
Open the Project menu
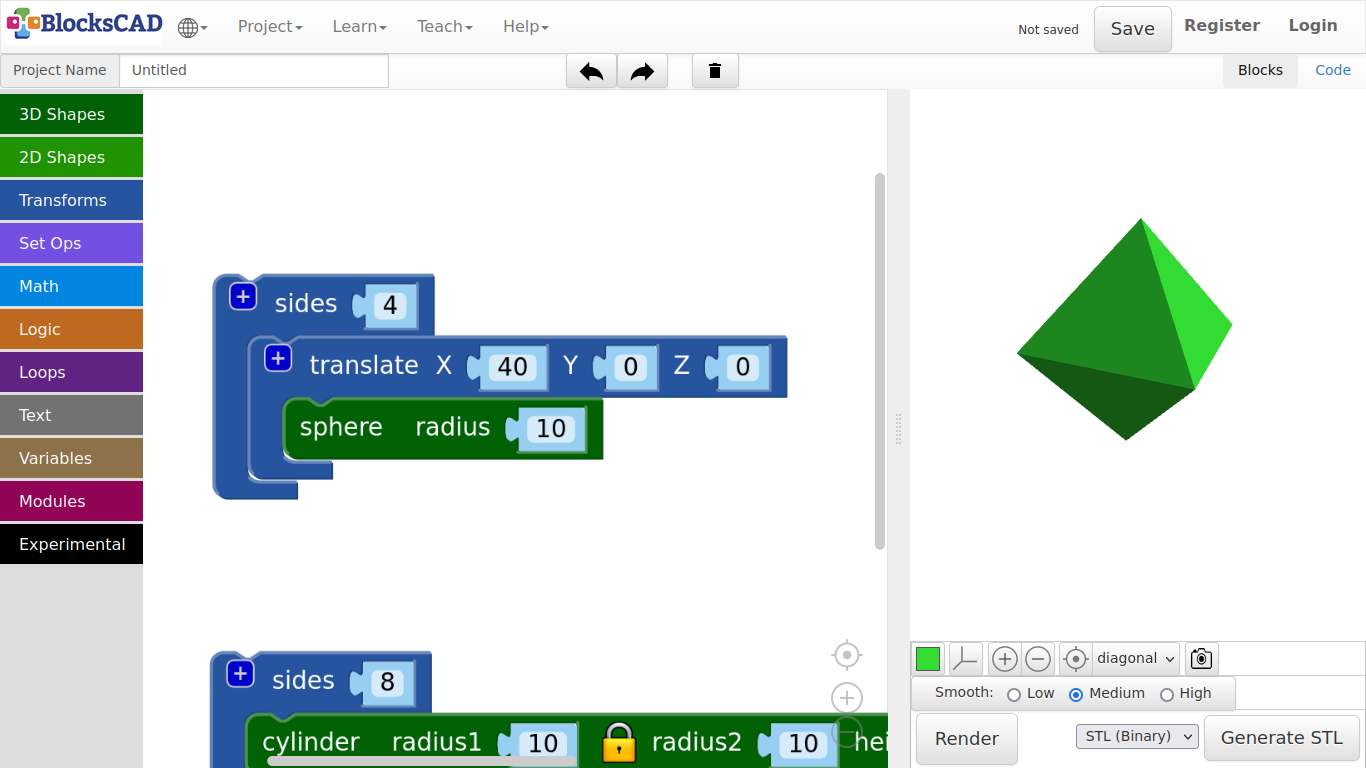tap(270, 27)
